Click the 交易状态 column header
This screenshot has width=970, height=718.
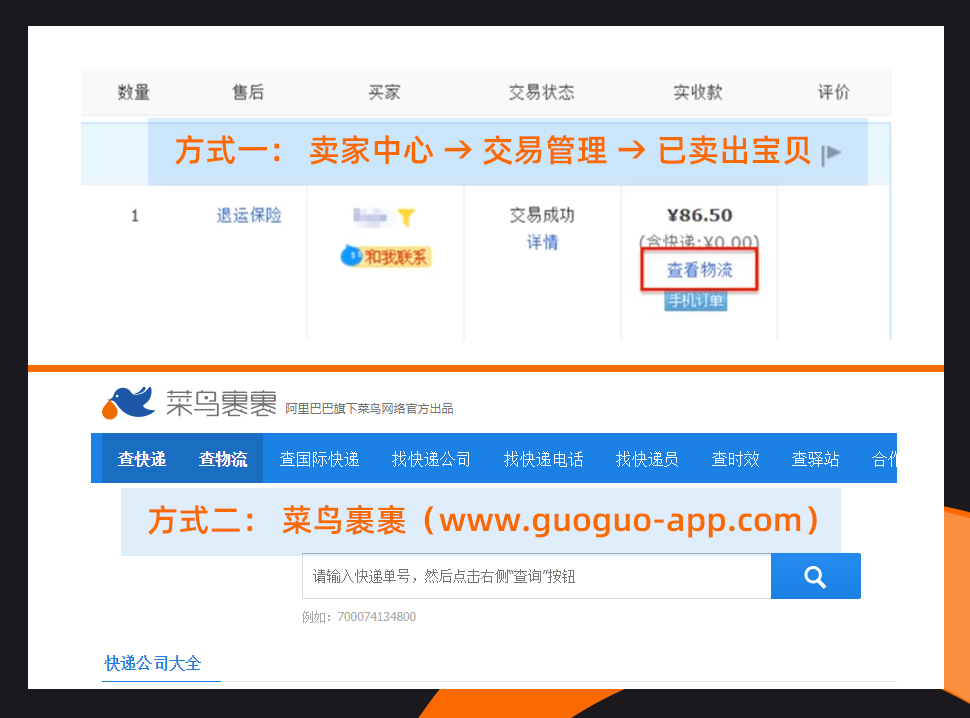[541, 92]
